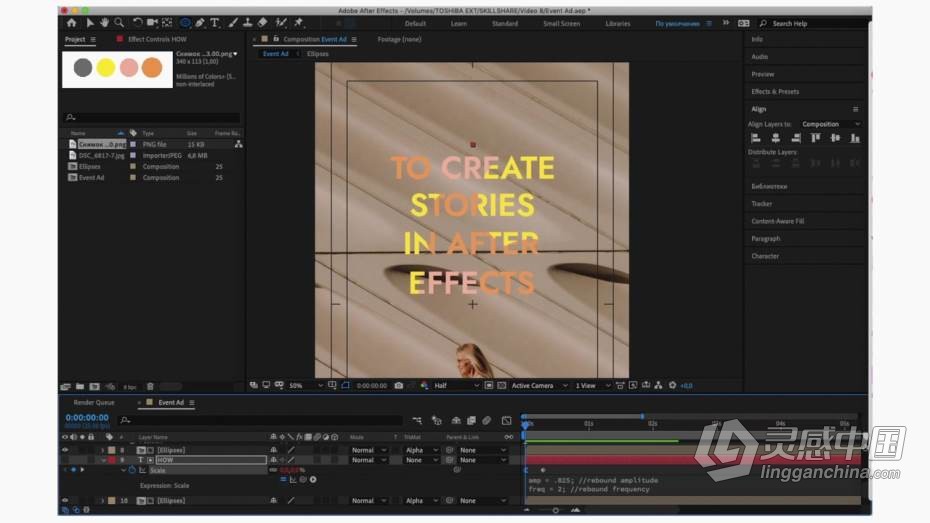Viewport: 930px width, 523px height.
Task: Open resolution Half dropdown
Action: (x=456, y=385)
